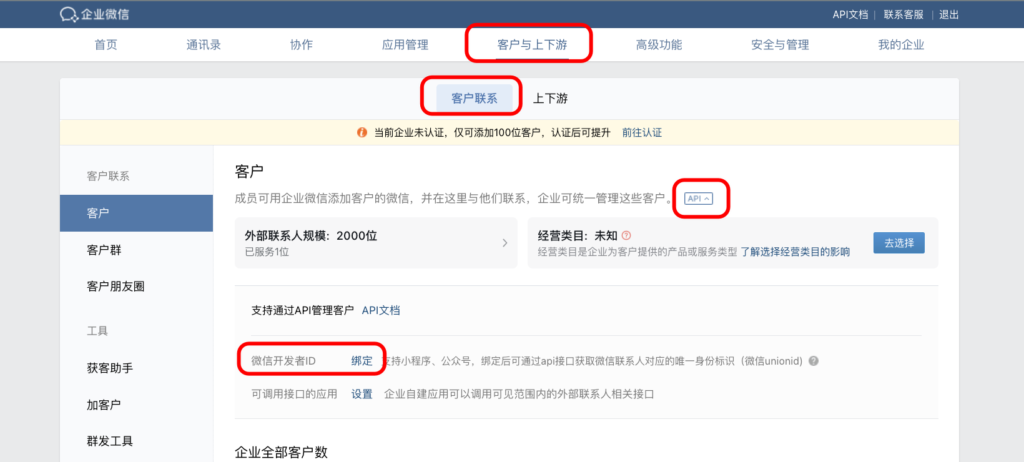Click the 支持通过API管理客户 label

[302, 310]
